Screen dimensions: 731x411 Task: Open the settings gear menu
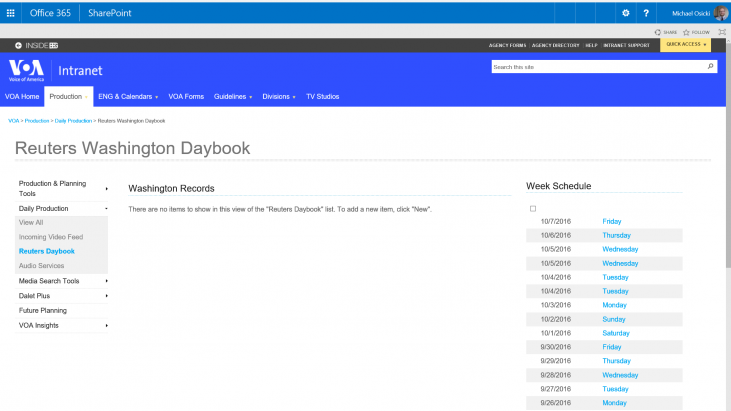tap(626, 13)
